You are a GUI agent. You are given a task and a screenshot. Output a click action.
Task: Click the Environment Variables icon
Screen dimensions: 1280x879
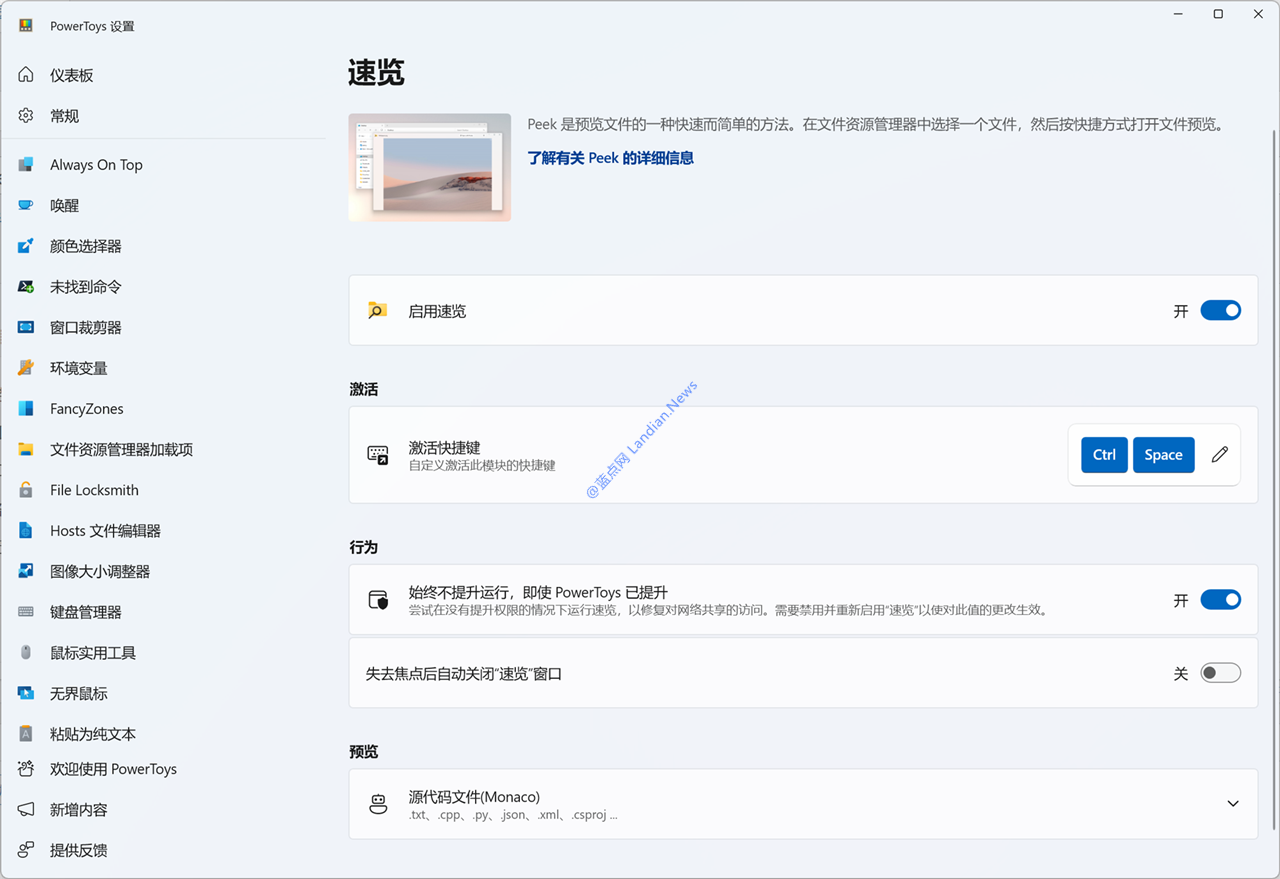(x=26, y=368)
